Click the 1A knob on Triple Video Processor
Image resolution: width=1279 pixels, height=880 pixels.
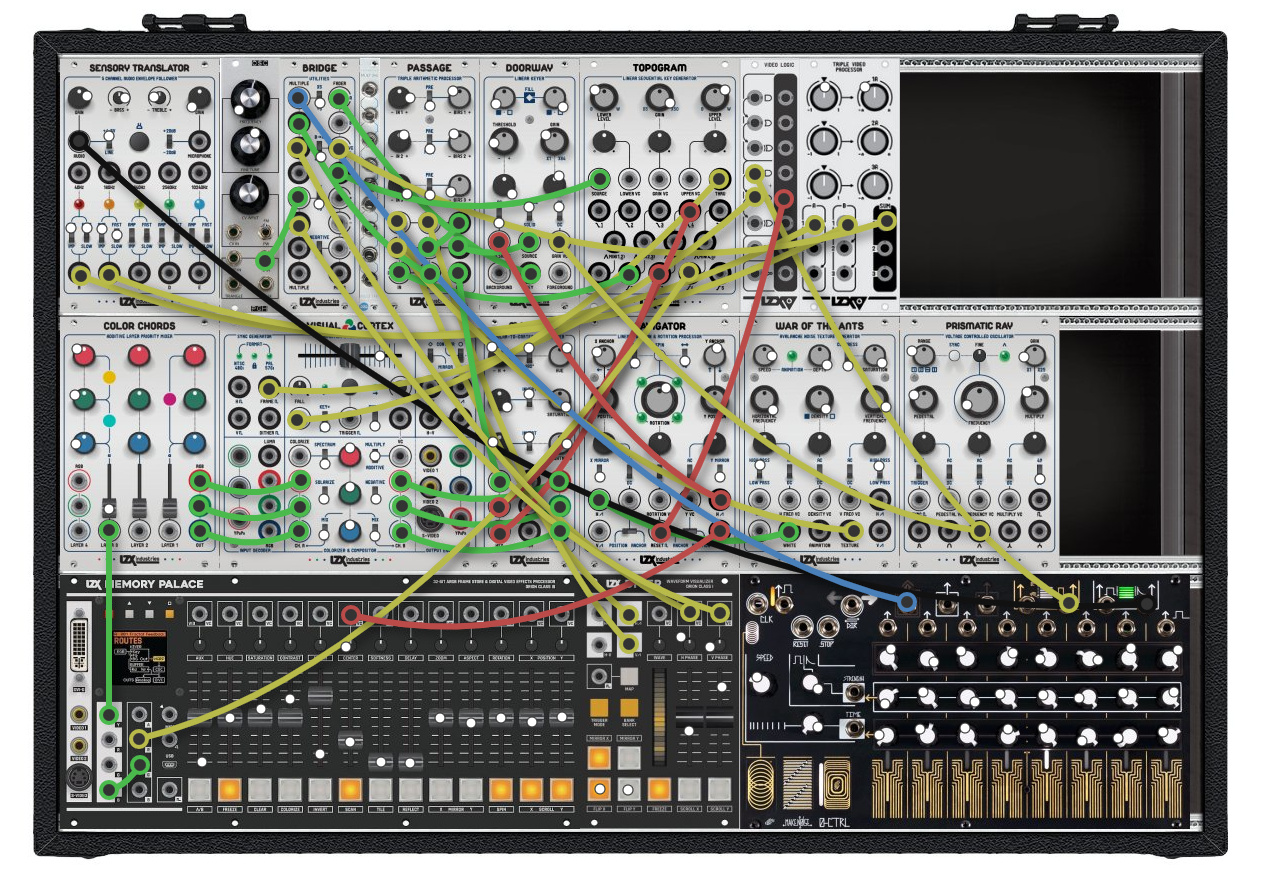click(x=873, y=96)
